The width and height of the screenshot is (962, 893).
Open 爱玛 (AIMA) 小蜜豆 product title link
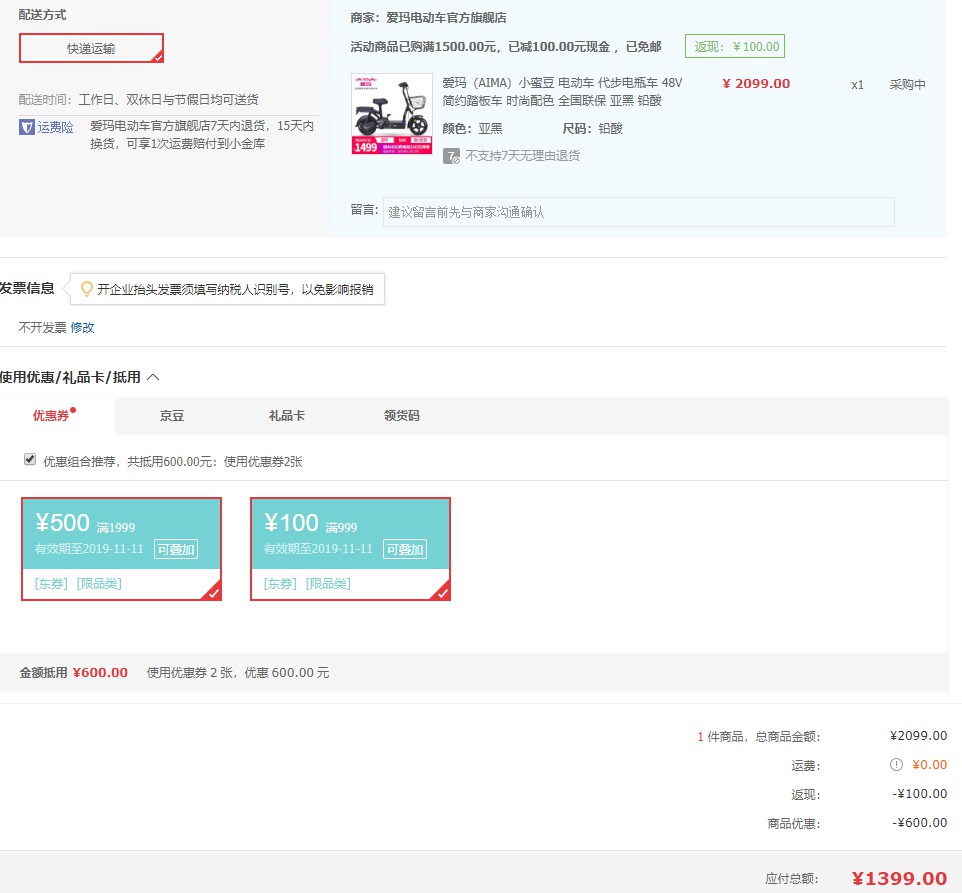tap(562, 91)
